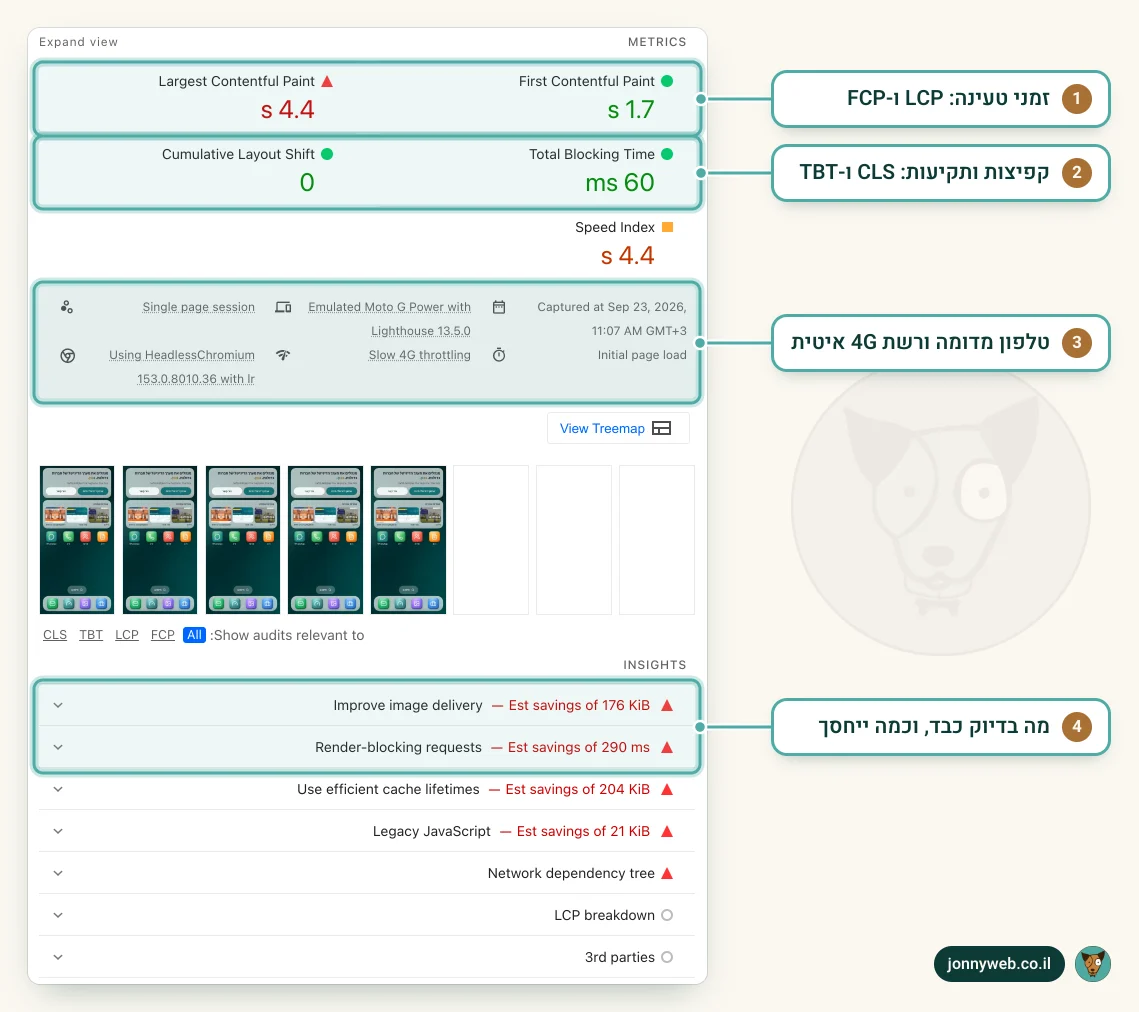The width and height of the screenshot is (1139, 1012).
Task: Click the LCP value 's 4.4' in red
Action: click(x=288, y=110)
